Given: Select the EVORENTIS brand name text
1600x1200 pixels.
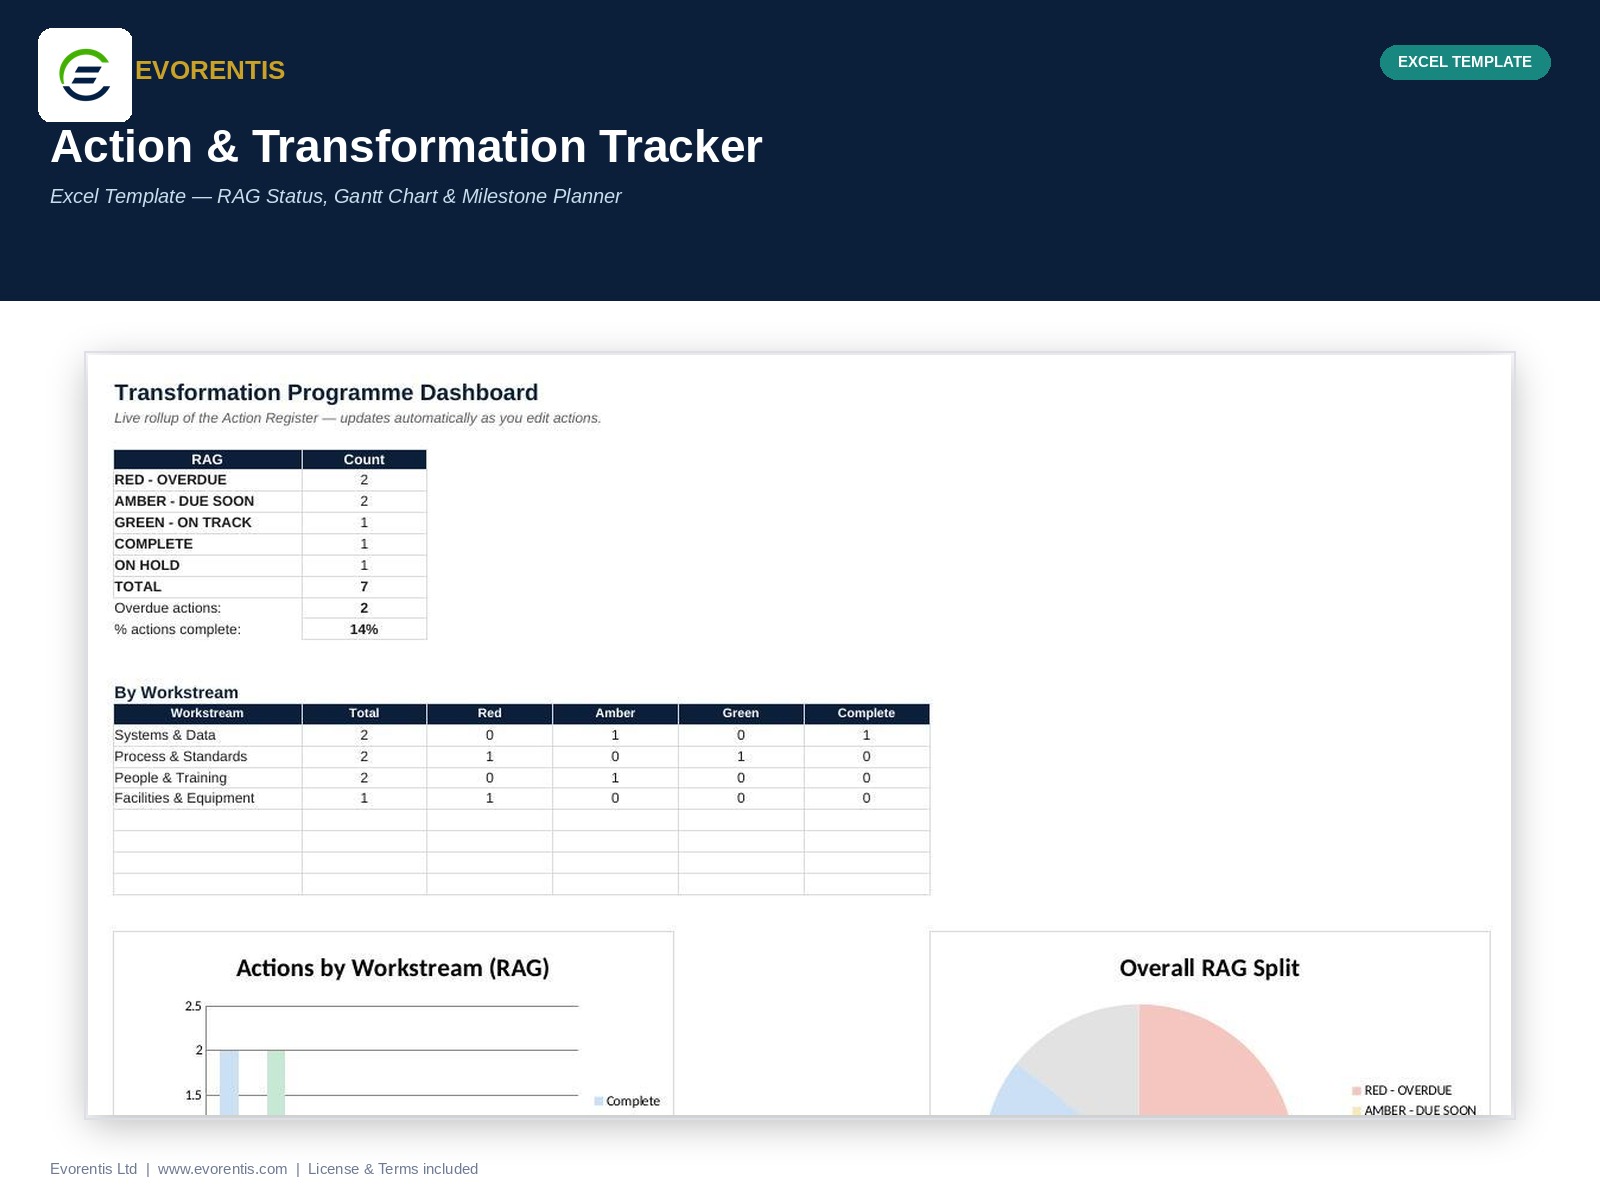Looking at the screenshot, I should point(210,70).
